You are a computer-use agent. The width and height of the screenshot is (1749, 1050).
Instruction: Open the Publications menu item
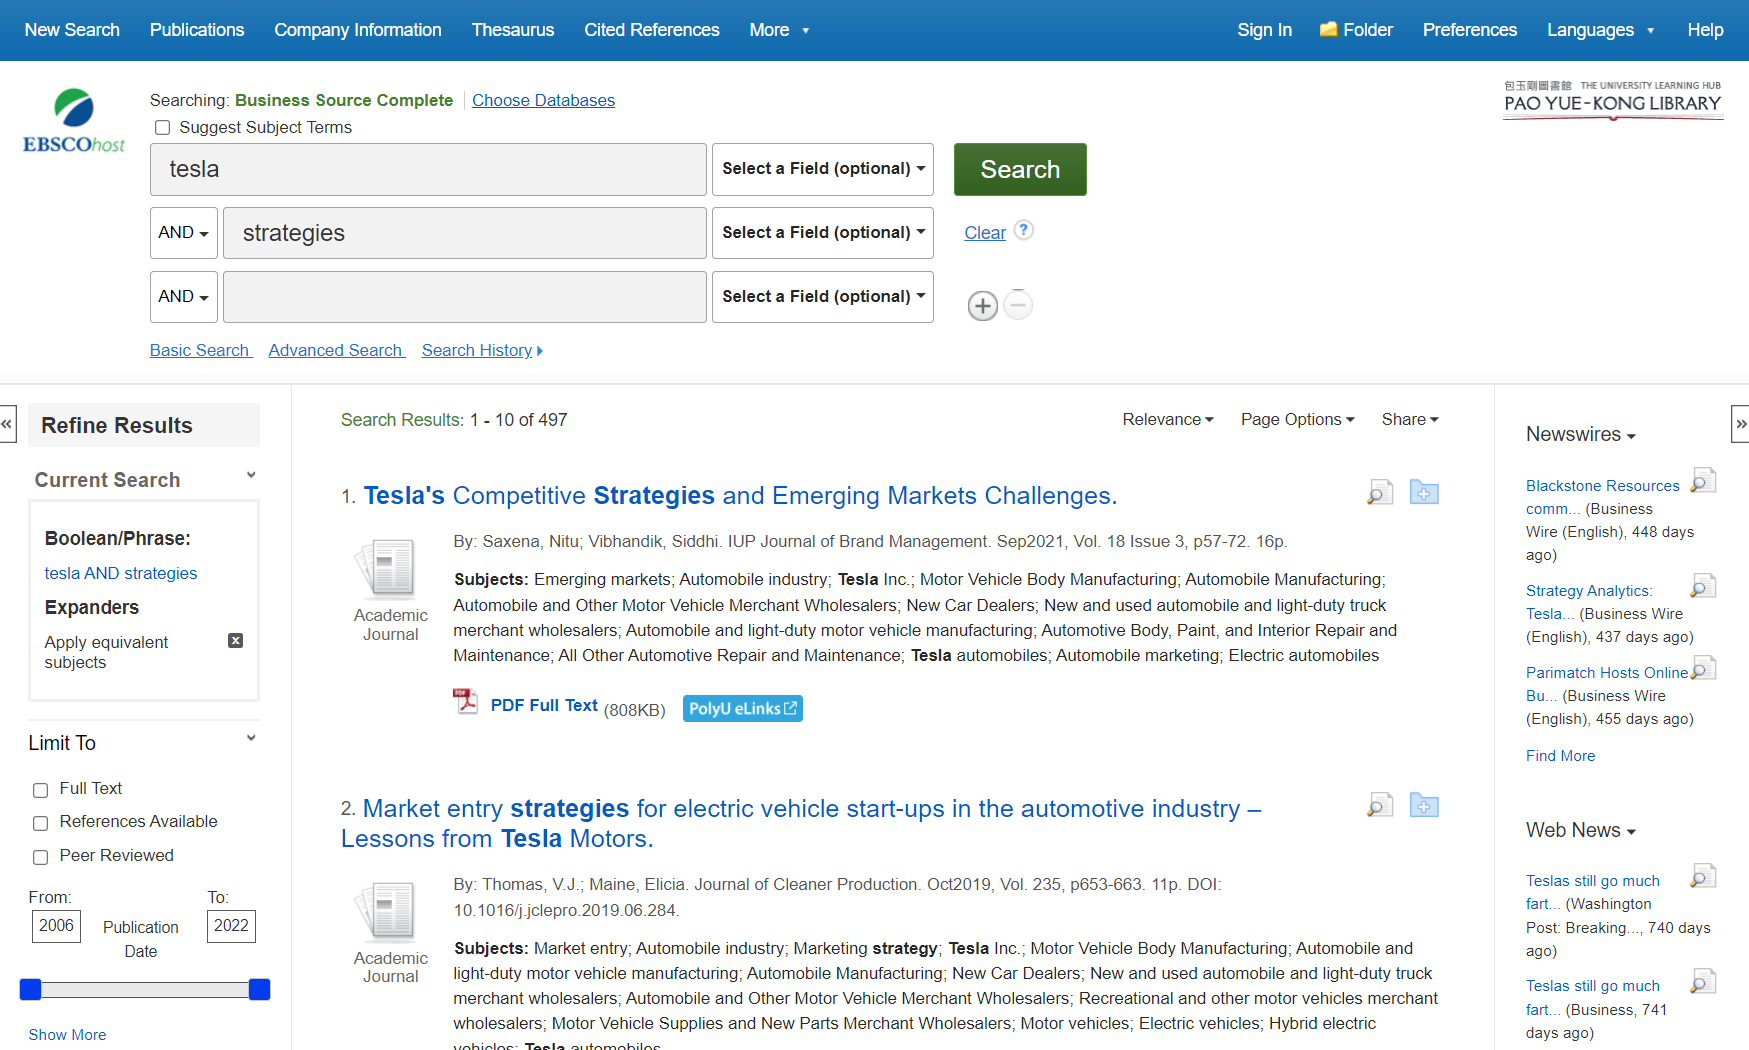tap(197, 30)
